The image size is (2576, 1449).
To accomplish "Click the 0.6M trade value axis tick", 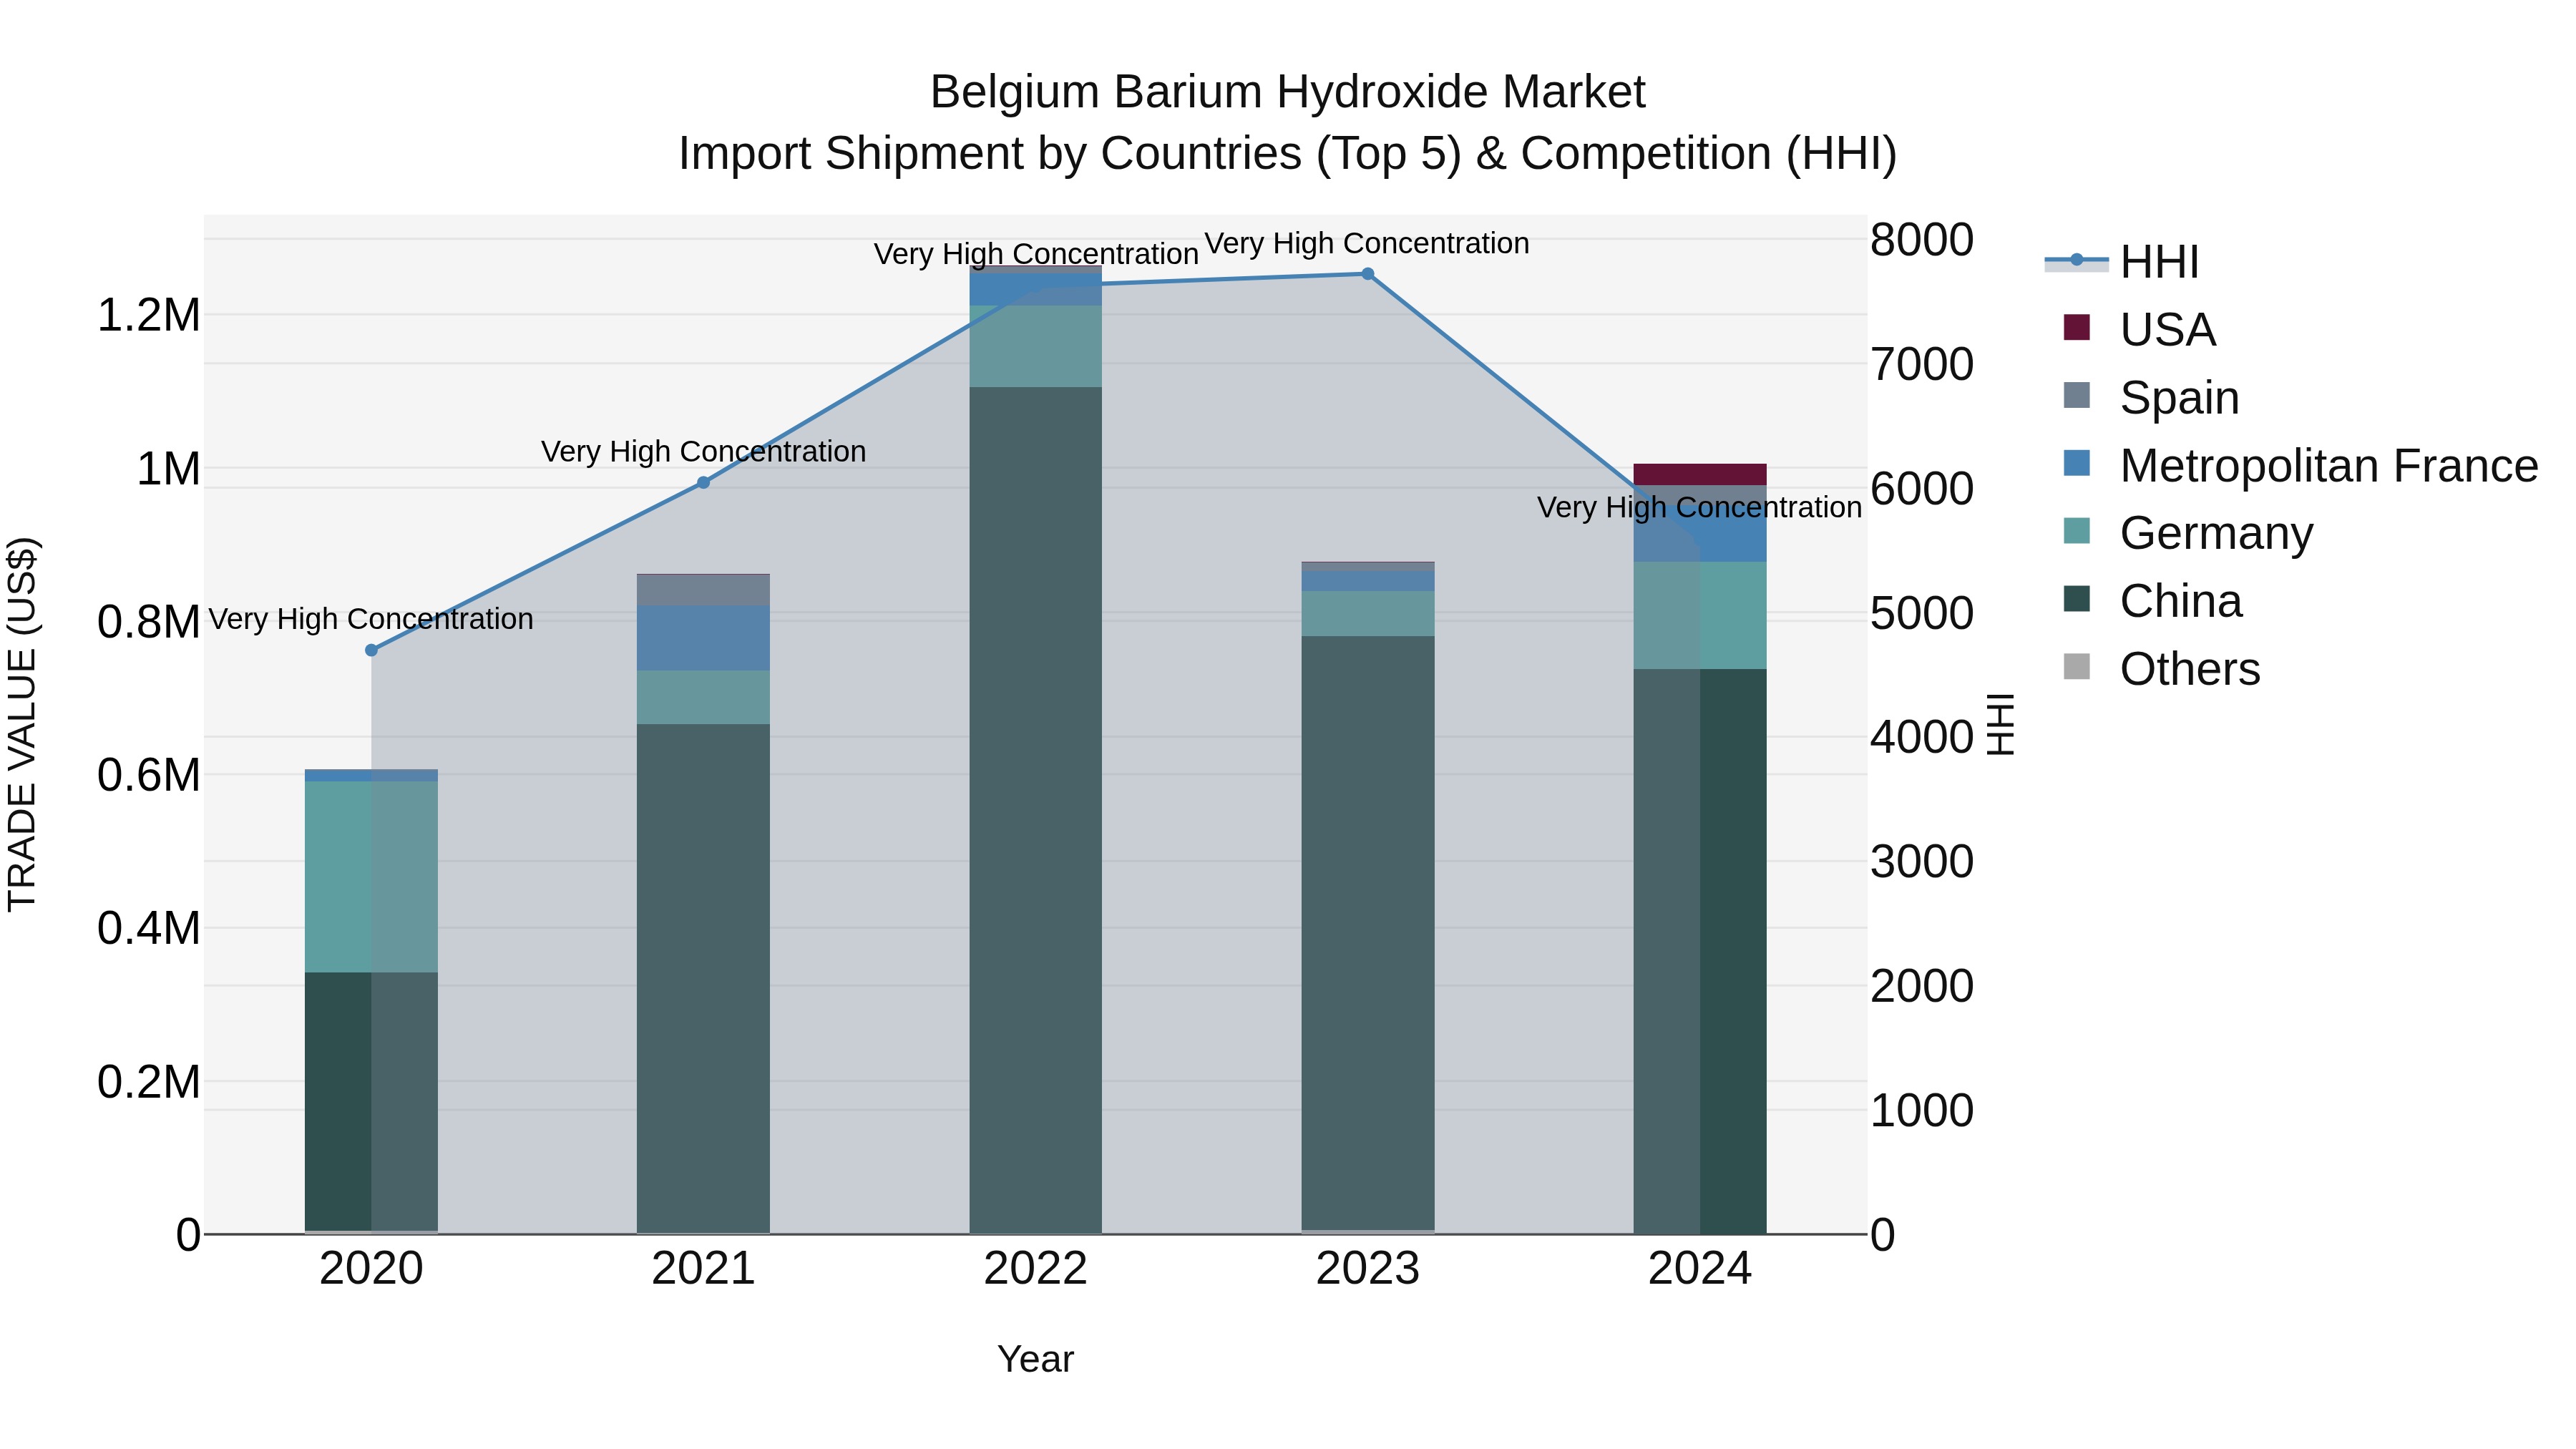I will (x=148, y=775).
